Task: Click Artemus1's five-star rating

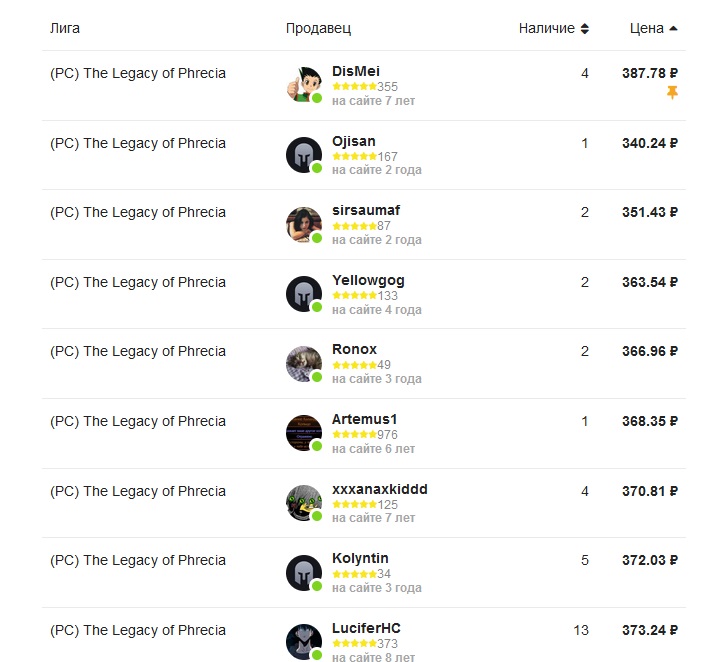Action: (354, 435)
